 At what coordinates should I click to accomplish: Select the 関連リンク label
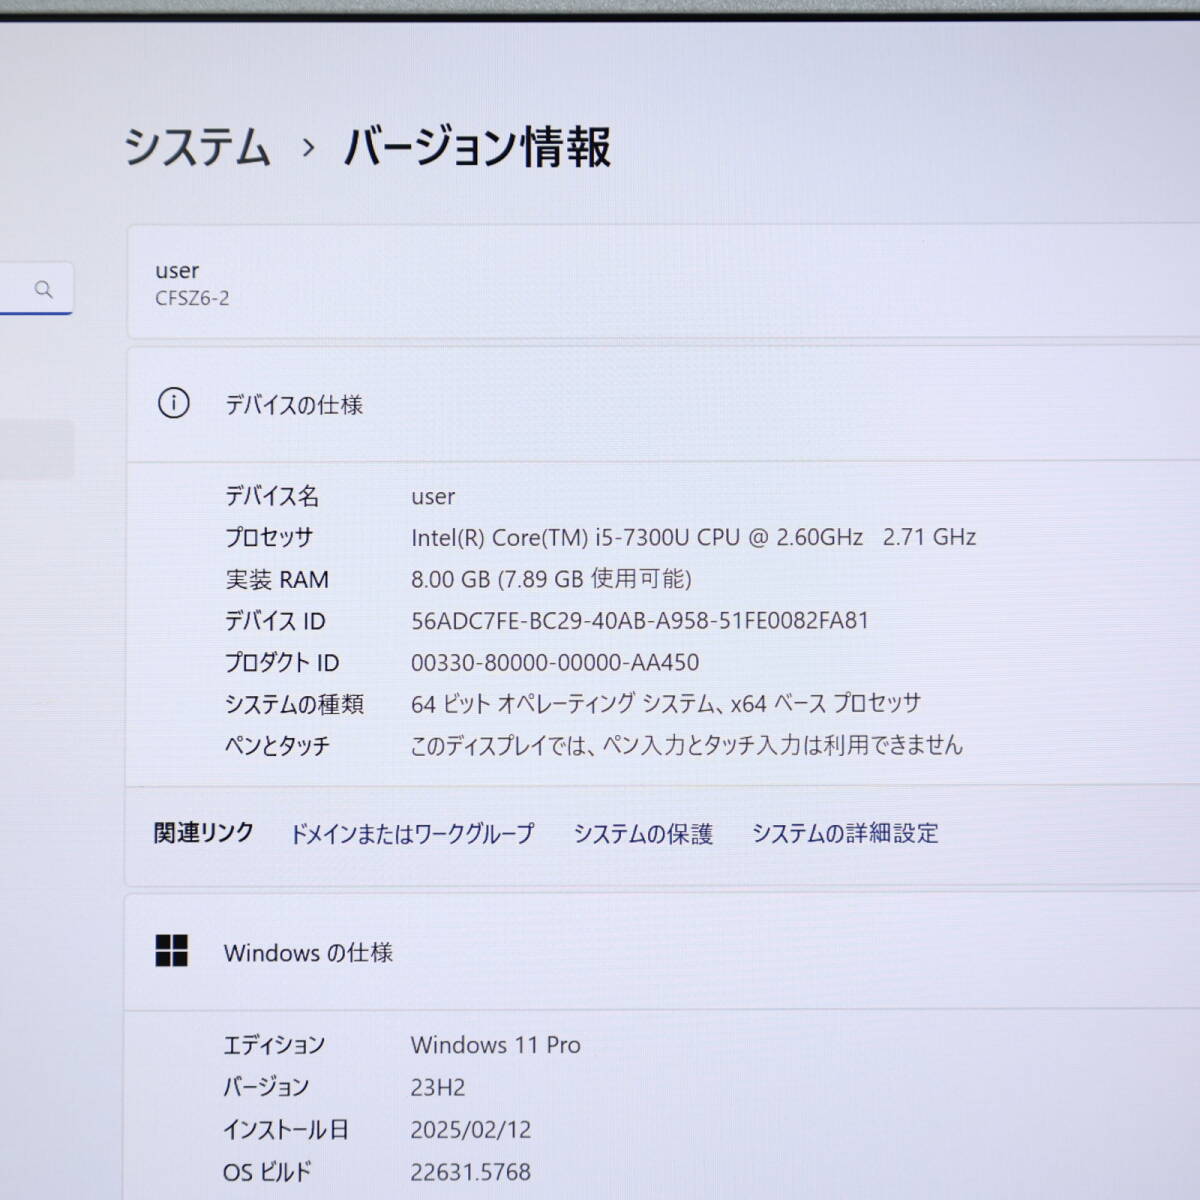pyautogui.click(x=203, y=832)
